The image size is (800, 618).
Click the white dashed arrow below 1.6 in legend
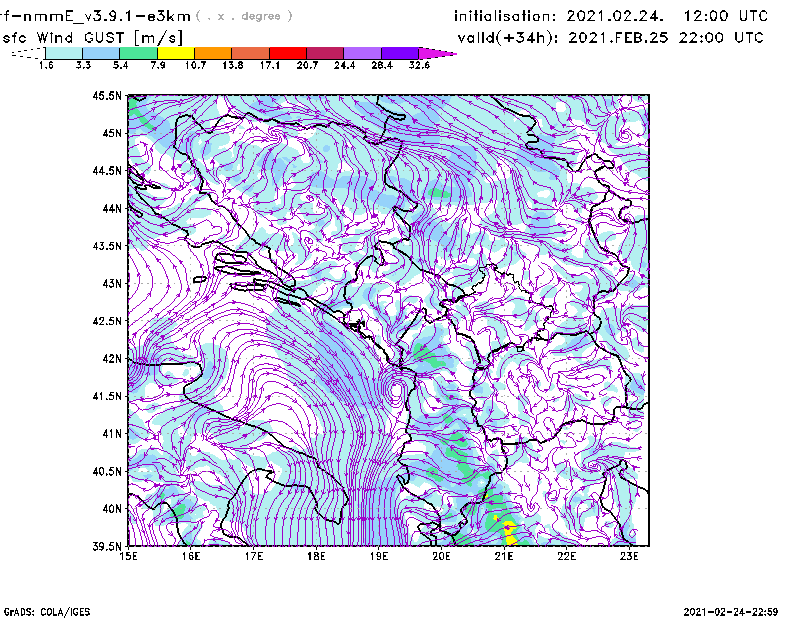28,53
